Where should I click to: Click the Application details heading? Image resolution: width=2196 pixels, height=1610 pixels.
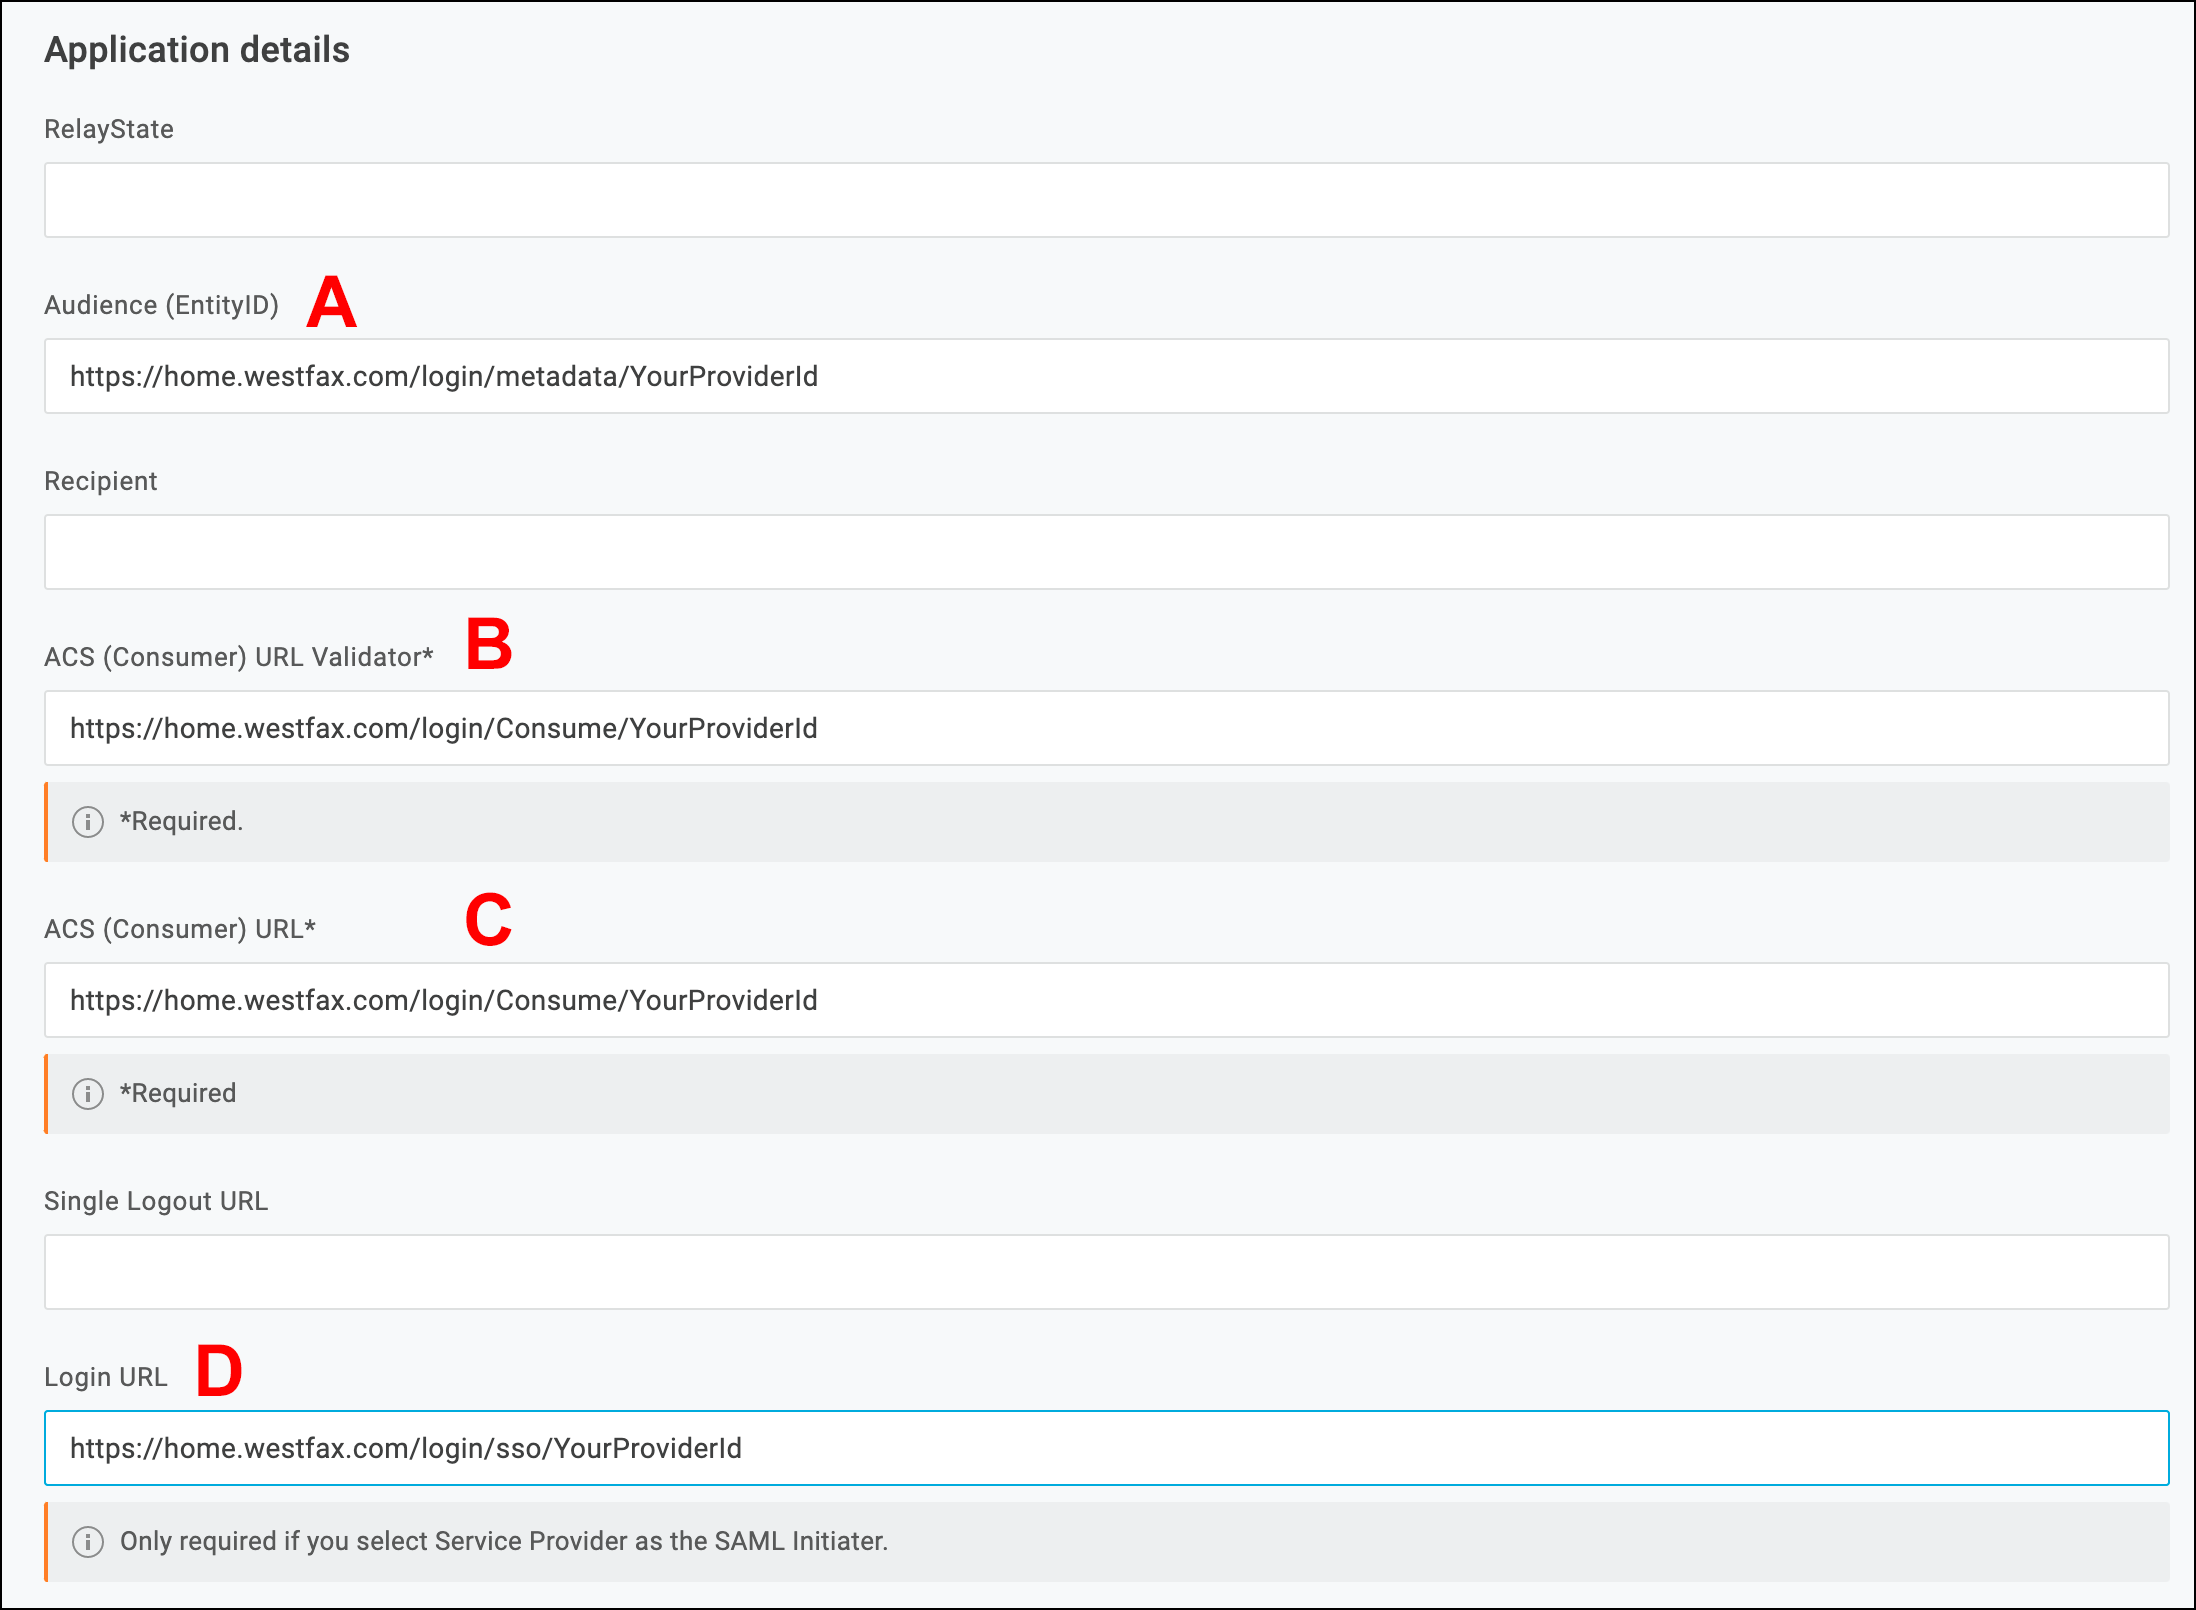tap(197, 50)
